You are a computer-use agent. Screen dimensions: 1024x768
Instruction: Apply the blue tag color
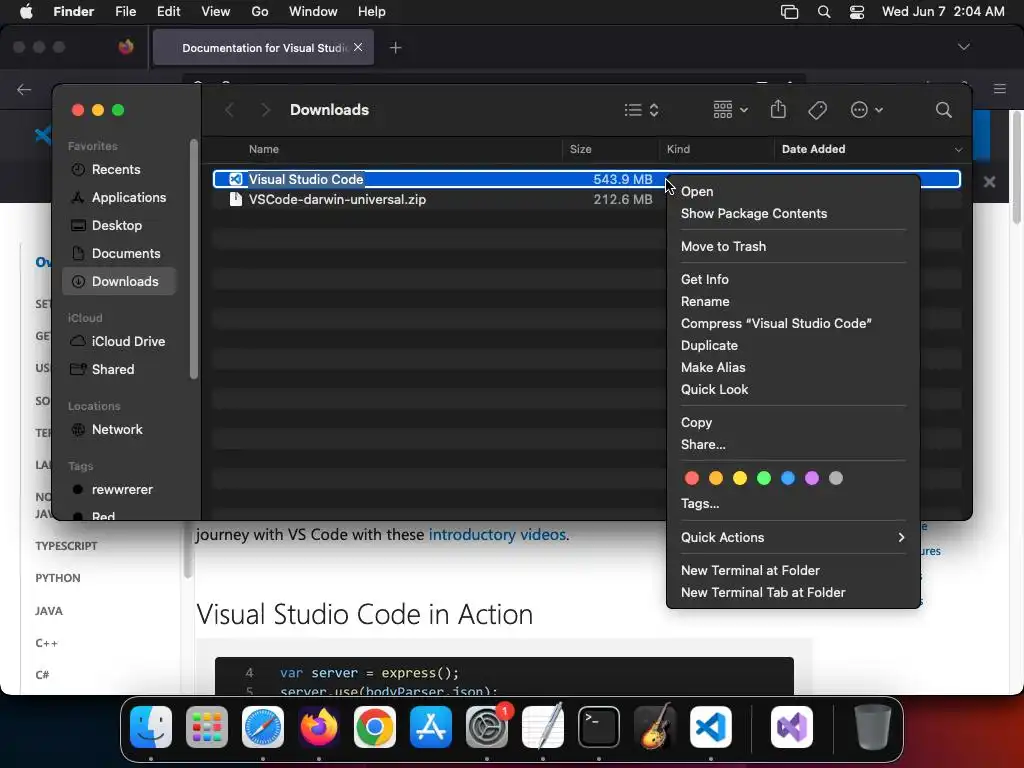788,478
